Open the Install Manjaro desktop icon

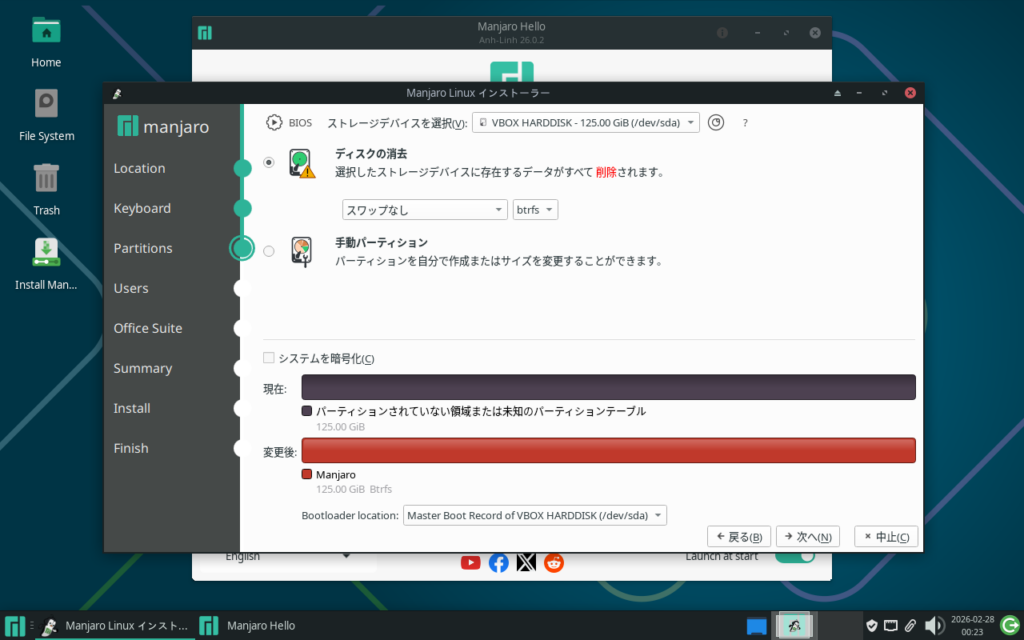(x=46, y=253)
